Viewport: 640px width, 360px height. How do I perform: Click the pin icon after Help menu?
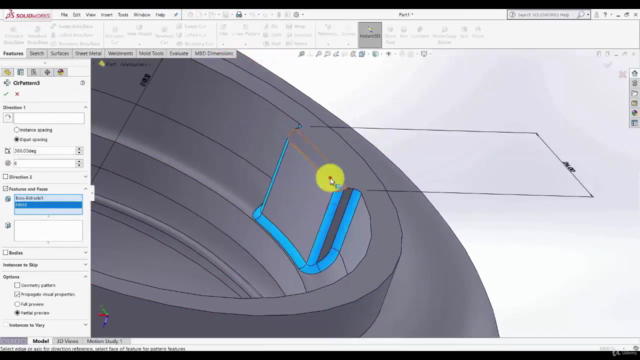point(176,15)
